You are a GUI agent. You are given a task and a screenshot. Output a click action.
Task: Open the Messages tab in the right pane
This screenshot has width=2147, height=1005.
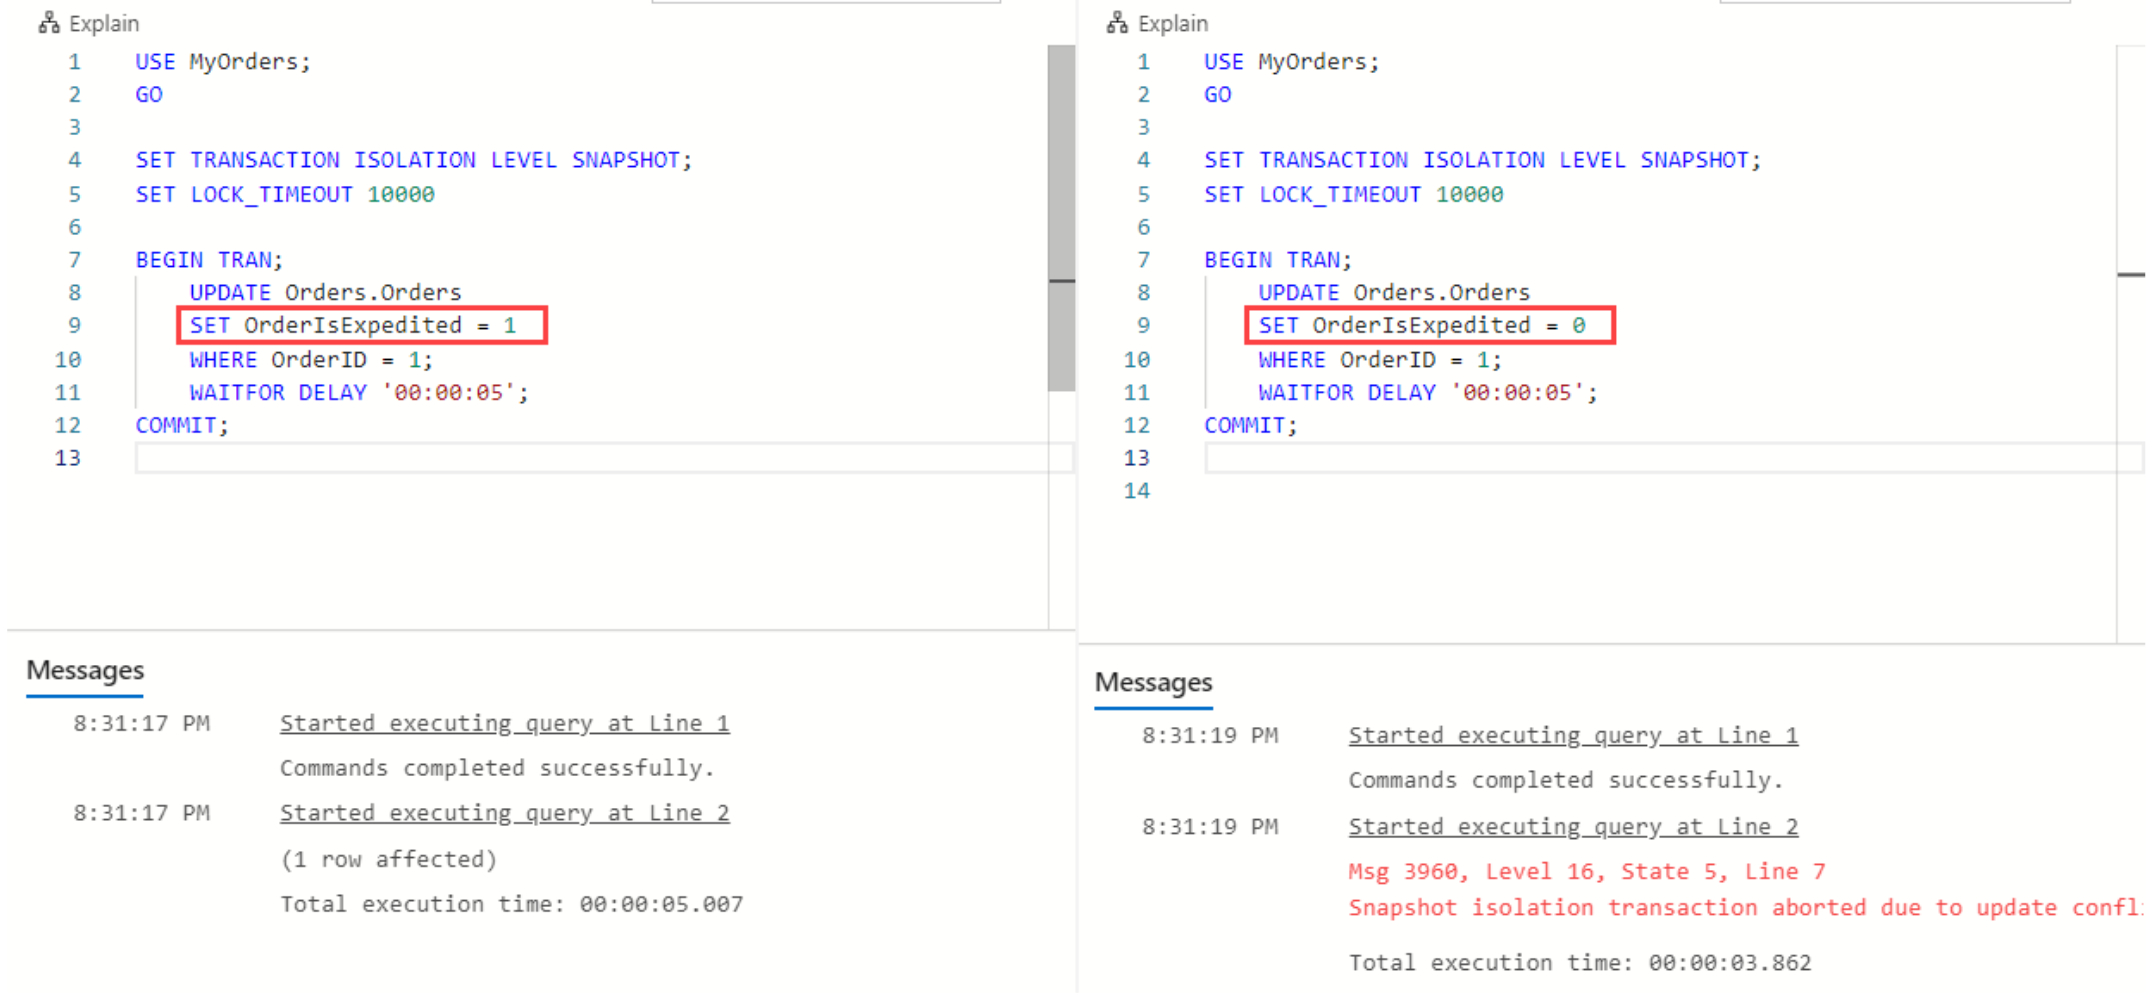(1153, 682)
